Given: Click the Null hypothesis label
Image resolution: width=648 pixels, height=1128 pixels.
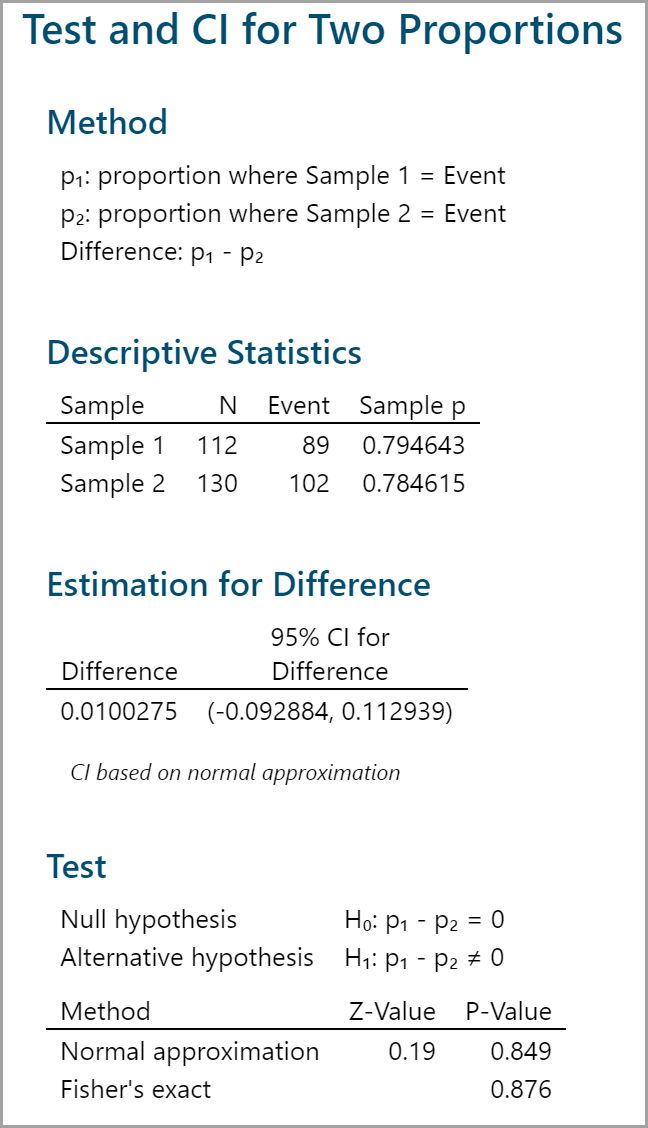Looking at the screenshot, I should [149, 920].
